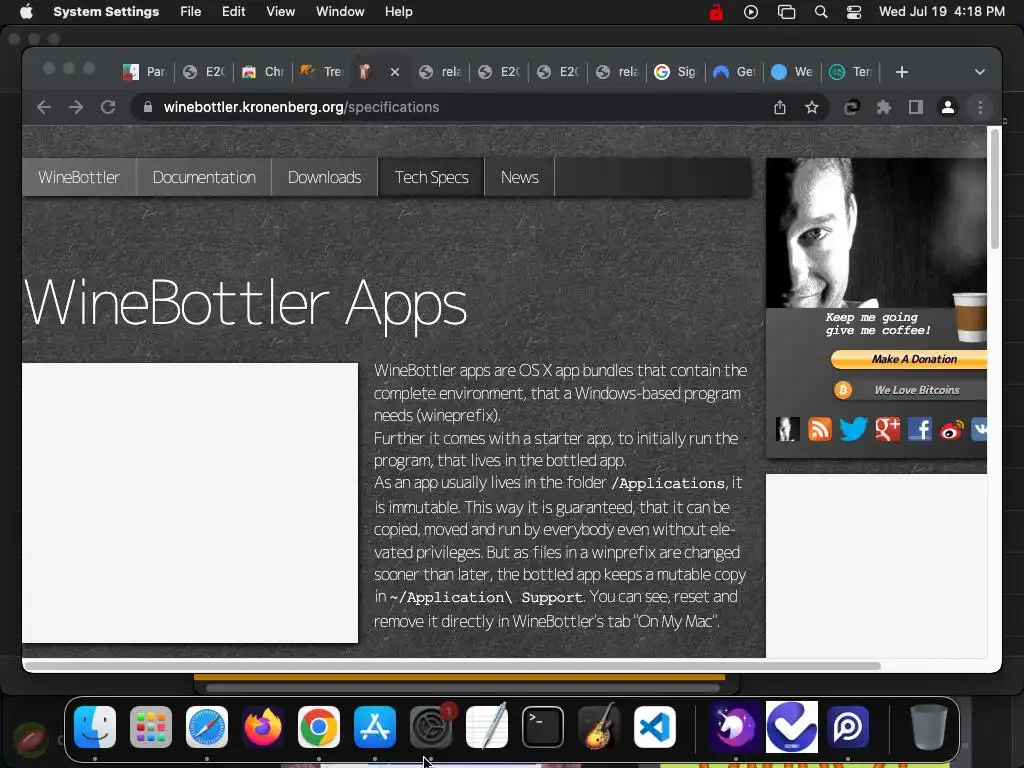Open App Store from the Dock
This screenshot has width=1024, height=768.
click(x=375, y=726)
